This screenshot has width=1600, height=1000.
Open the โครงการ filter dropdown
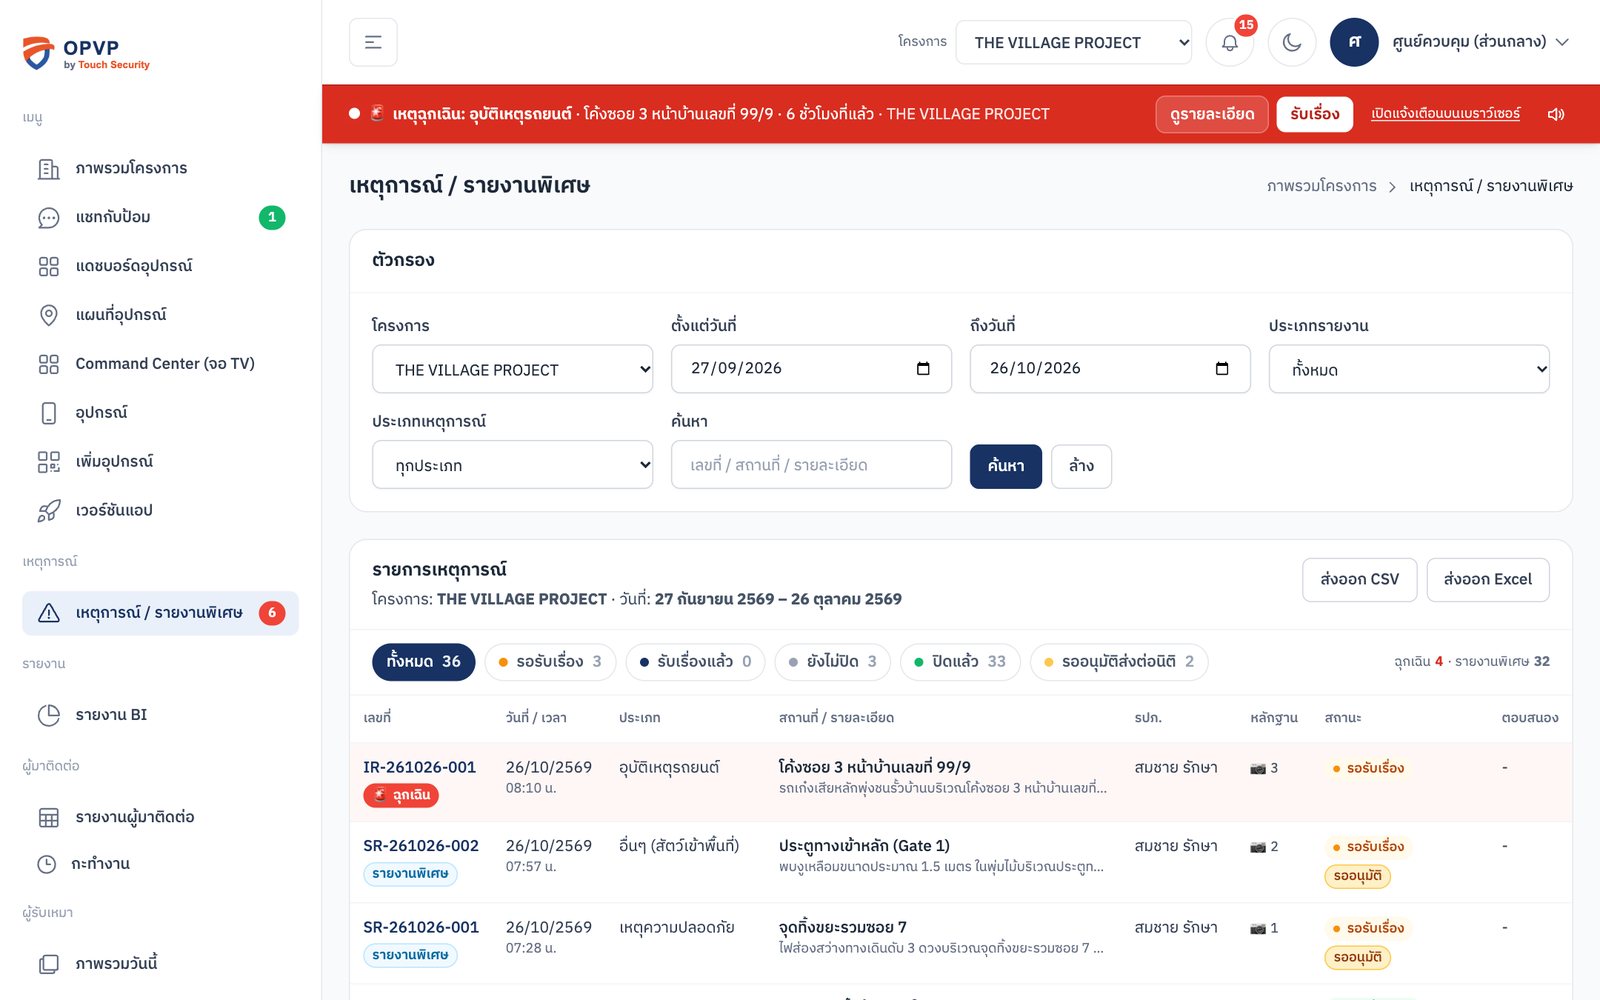coord(512,369)
